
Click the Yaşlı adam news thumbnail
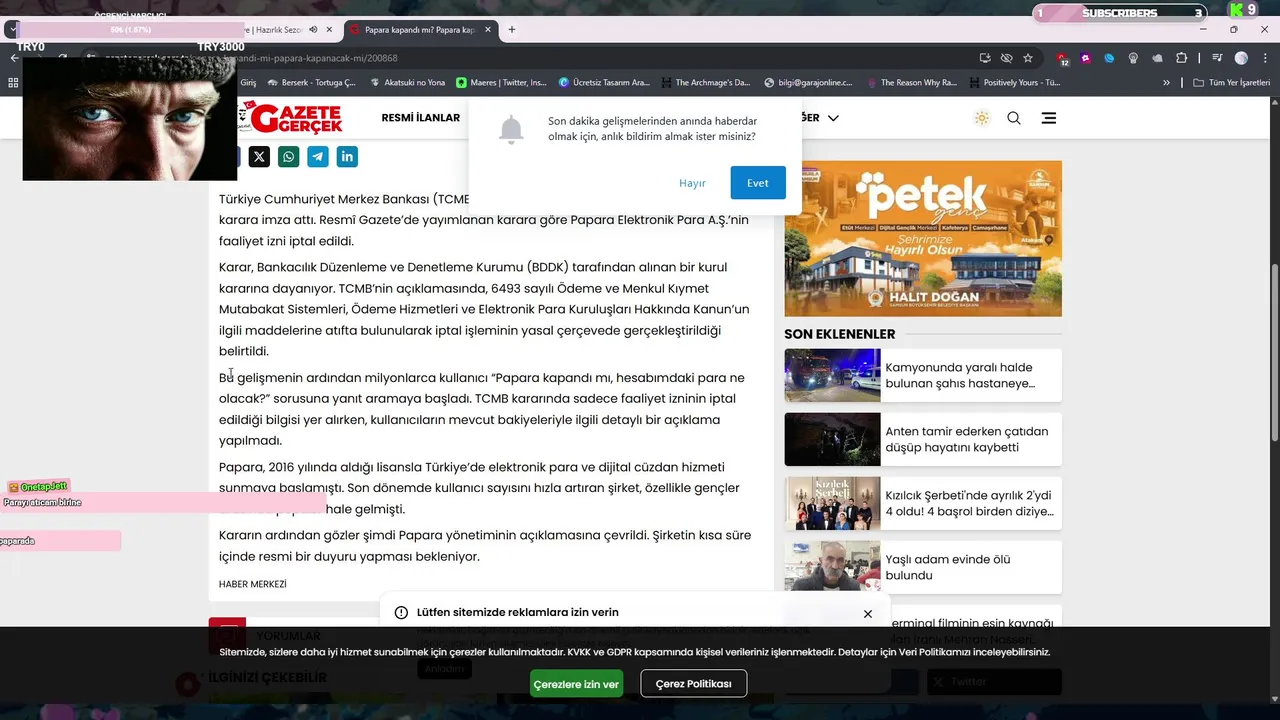(x=832, y=566)
